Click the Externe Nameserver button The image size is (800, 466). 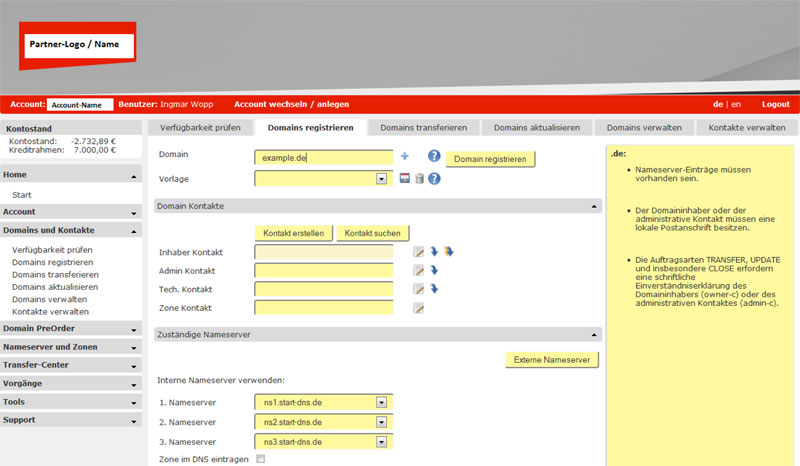coord(552,360)
